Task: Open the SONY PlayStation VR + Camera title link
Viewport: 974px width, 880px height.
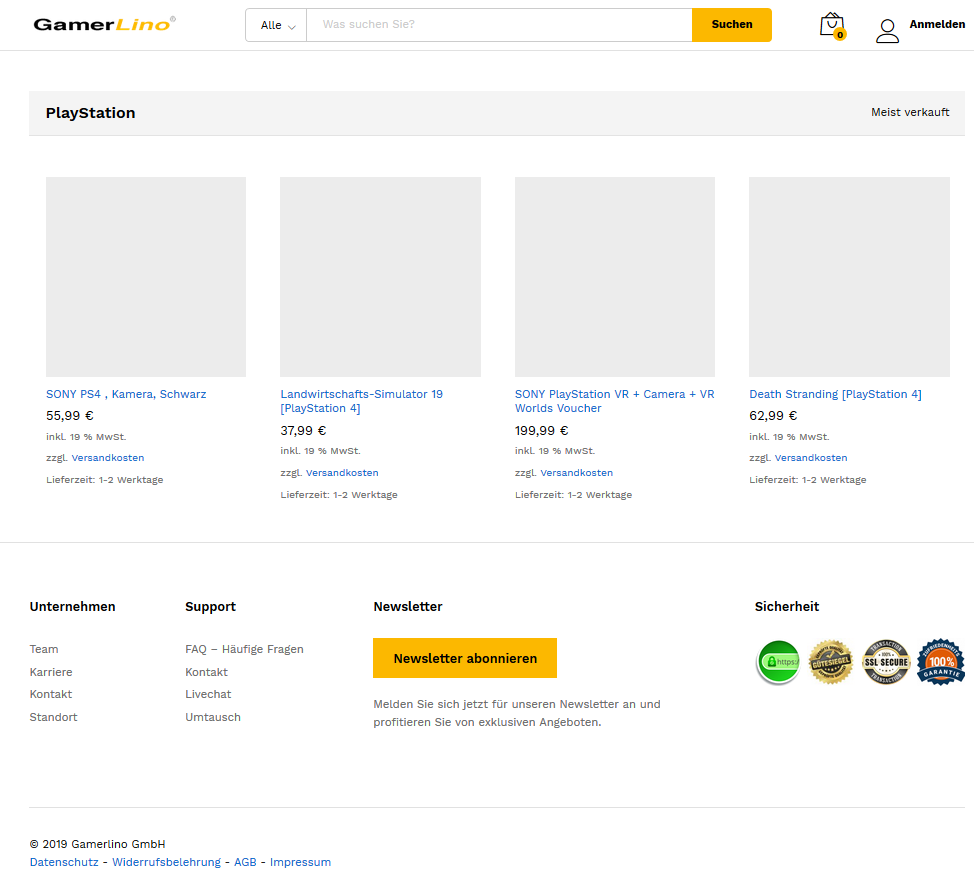Action: (614, 401)
